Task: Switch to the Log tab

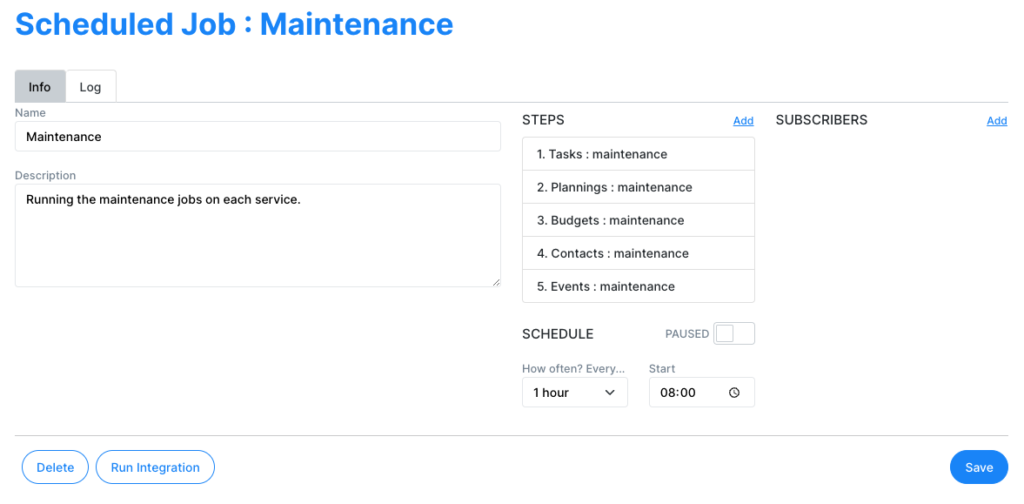Action: coord(91,86)
